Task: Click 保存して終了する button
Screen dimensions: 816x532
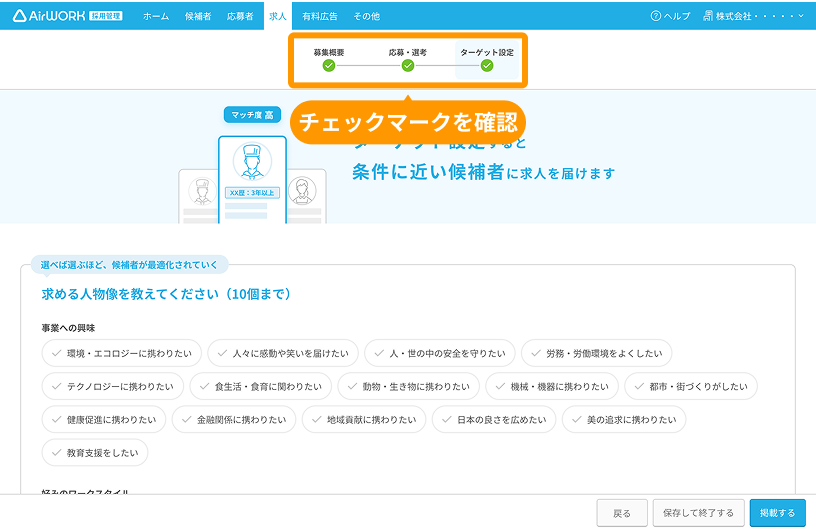Action: tap(698, 513)
